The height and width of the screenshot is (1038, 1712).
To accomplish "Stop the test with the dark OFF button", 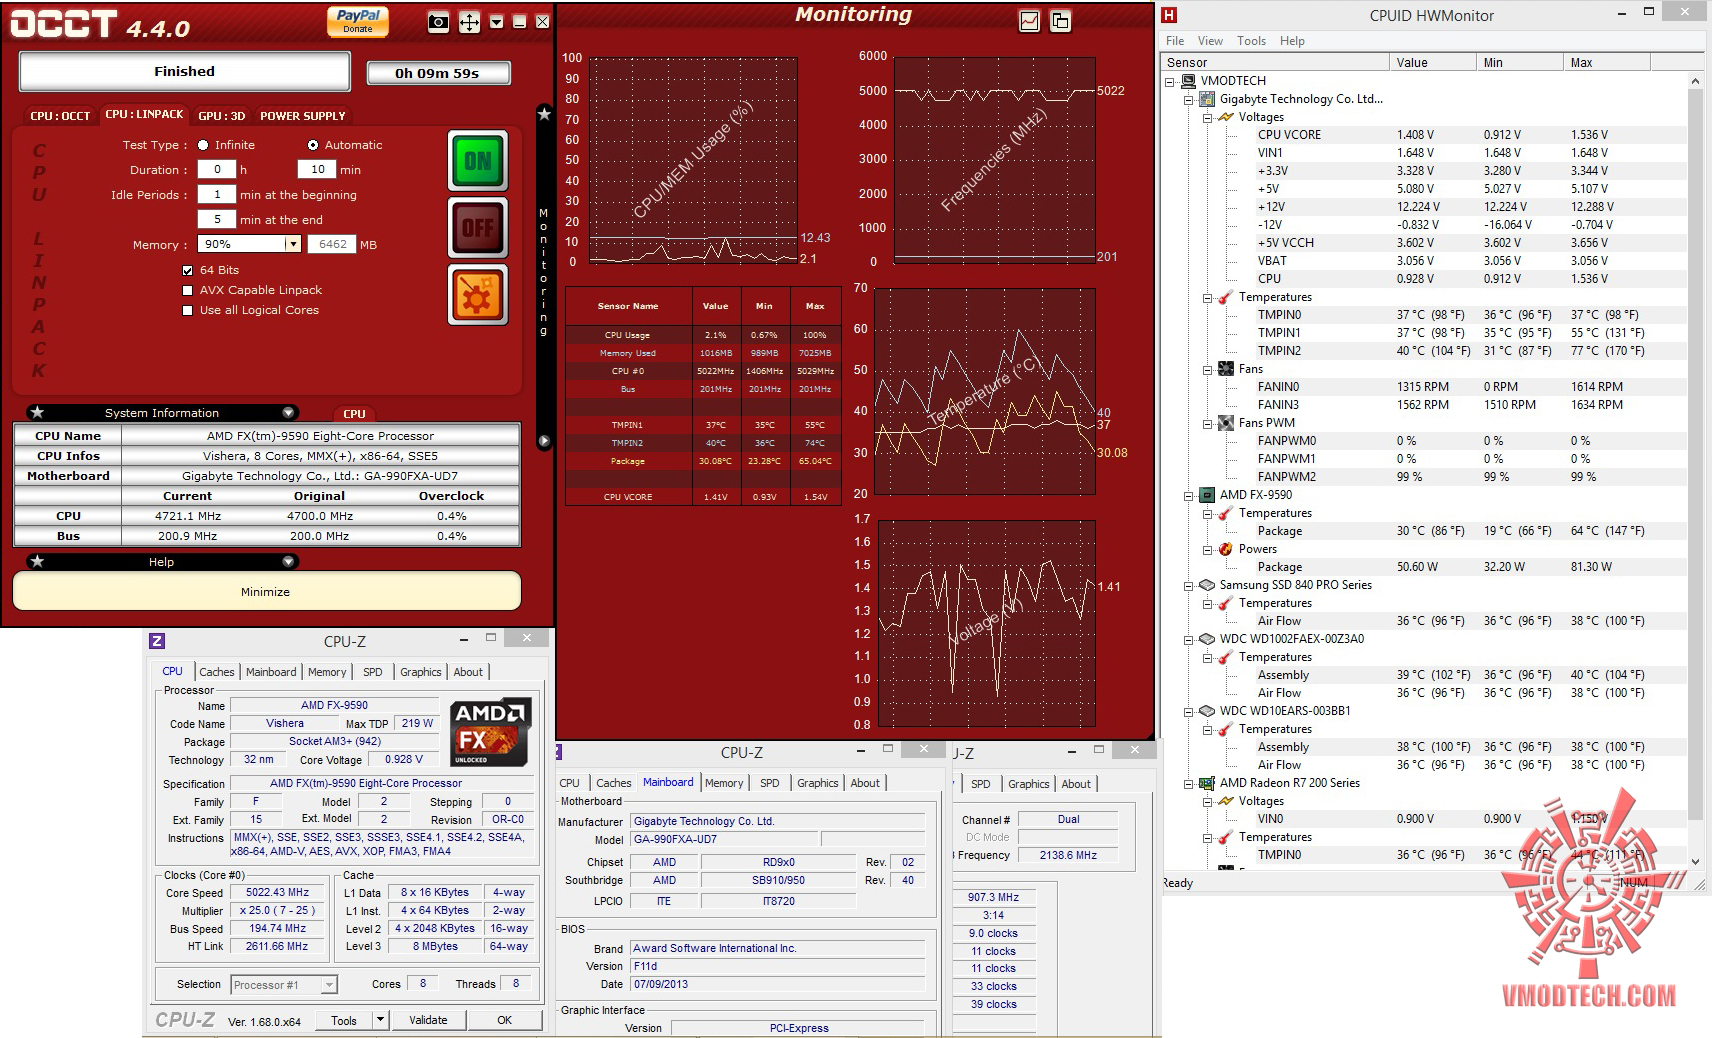I will pos(478,228).
